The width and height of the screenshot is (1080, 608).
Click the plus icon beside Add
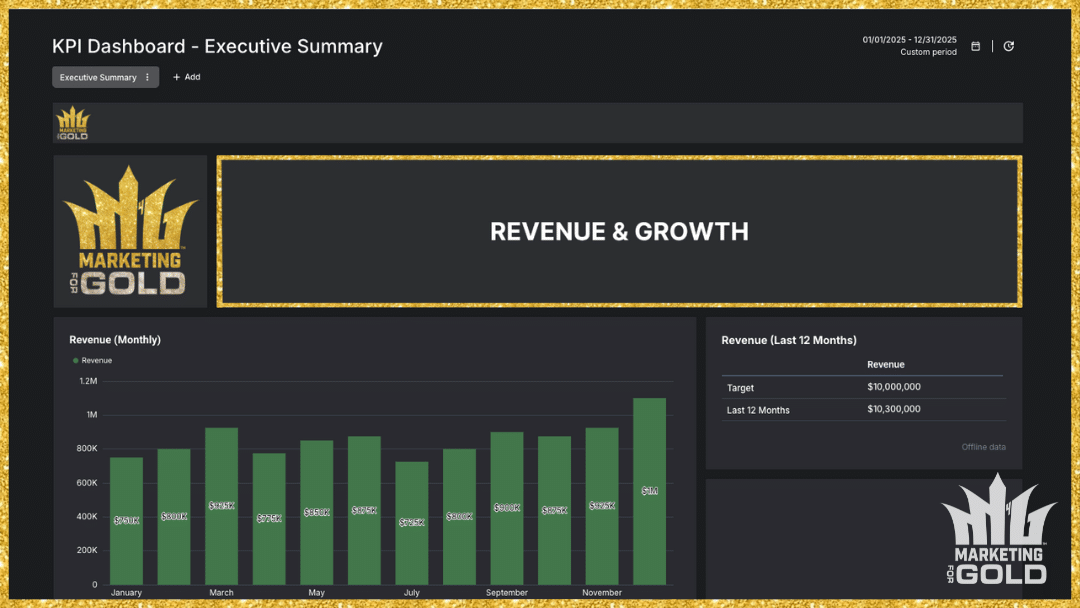[x=177, y=77]
